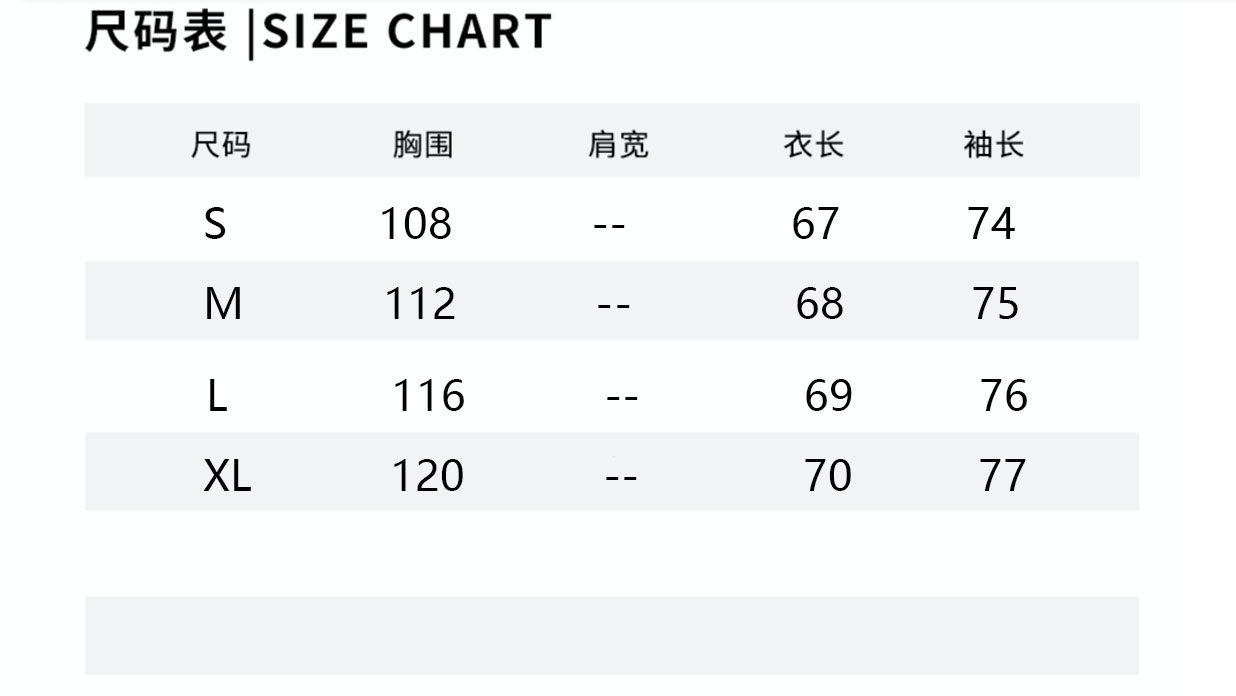This screenshot has width=1236, height=696.
Task: Select the L size row label
Action: pos(218,397)
